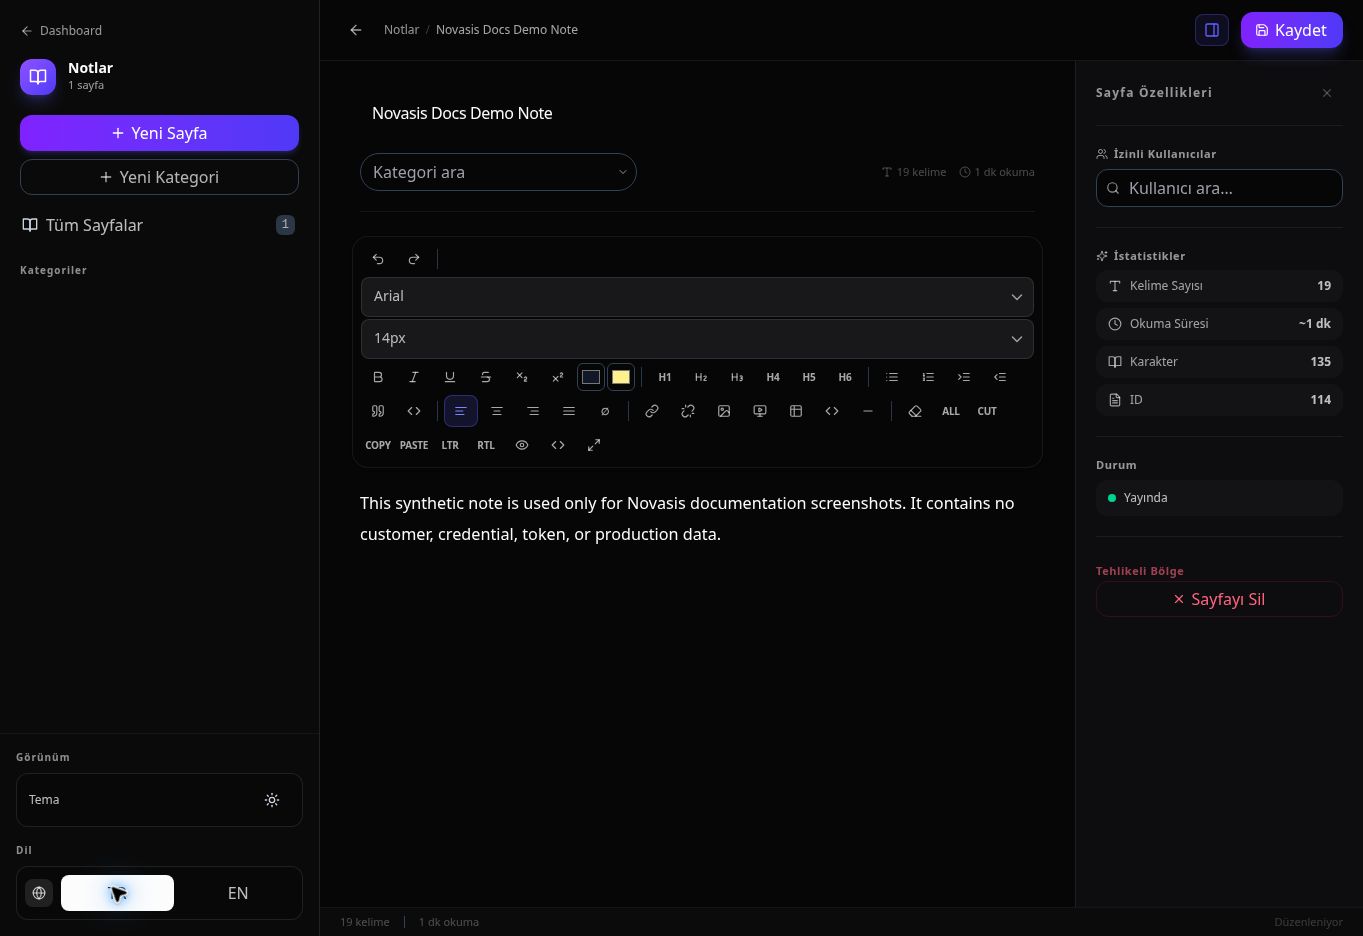
Task: Toggle strikethrough formatting
Action: point(486,377)
